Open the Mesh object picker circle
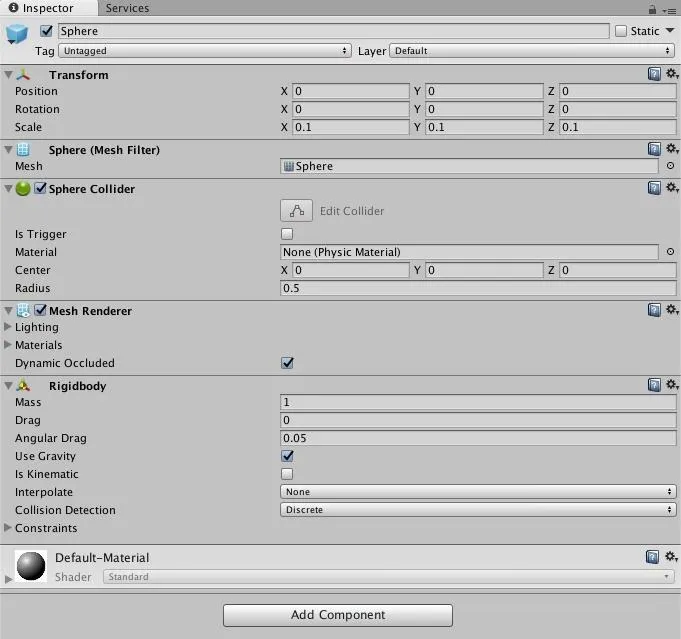 (670, 166)
